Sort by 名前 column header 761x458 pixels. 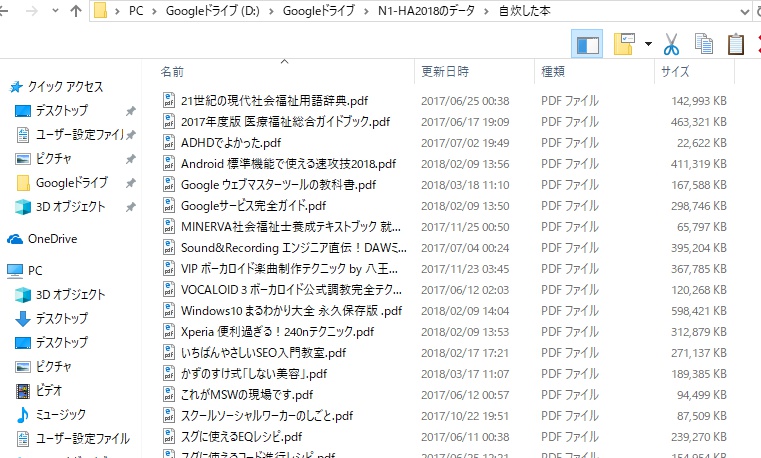click(x=172, y=72)
